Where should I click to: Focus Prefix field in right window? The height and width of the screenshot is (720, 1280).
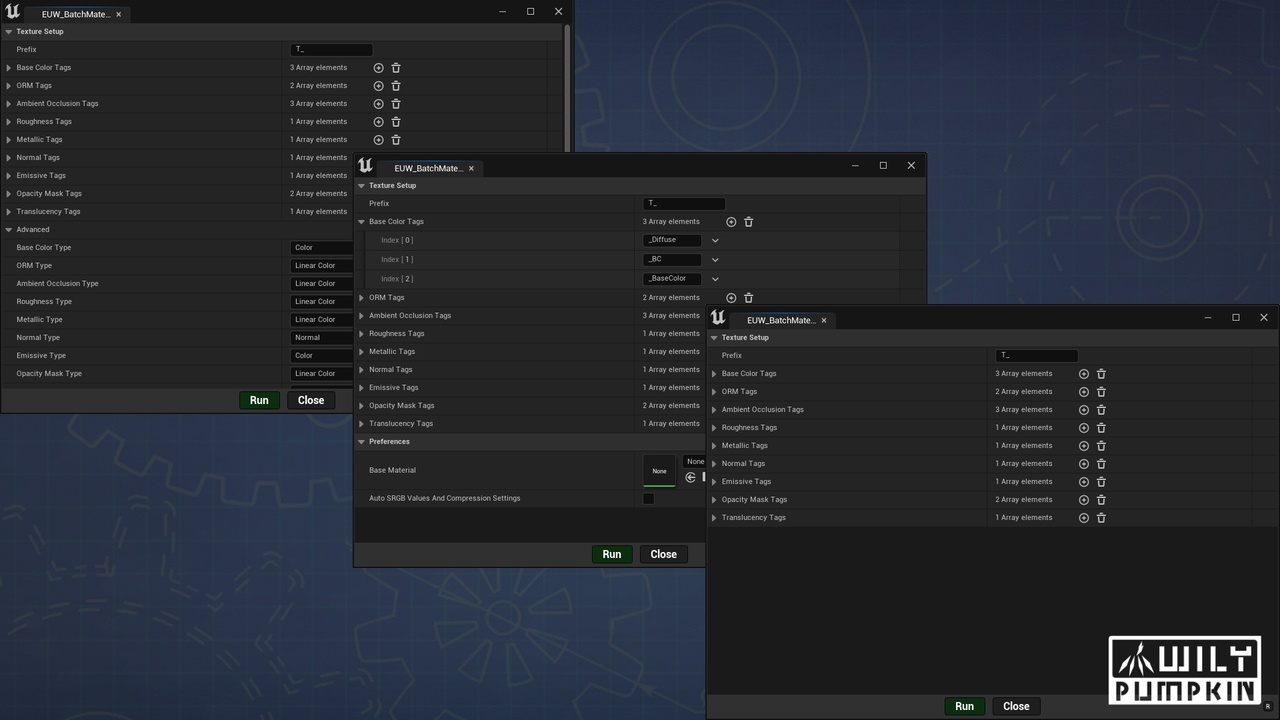[x=1037, y=356]
